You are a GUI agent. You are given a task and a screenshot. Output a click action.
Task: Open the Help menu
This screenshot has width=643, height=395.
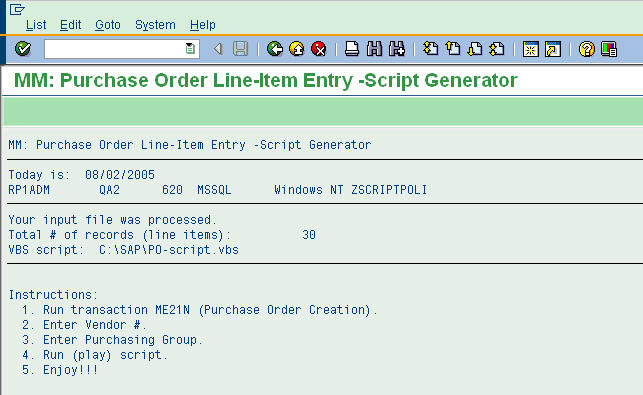pyautogui.click(x=203, y=25)
